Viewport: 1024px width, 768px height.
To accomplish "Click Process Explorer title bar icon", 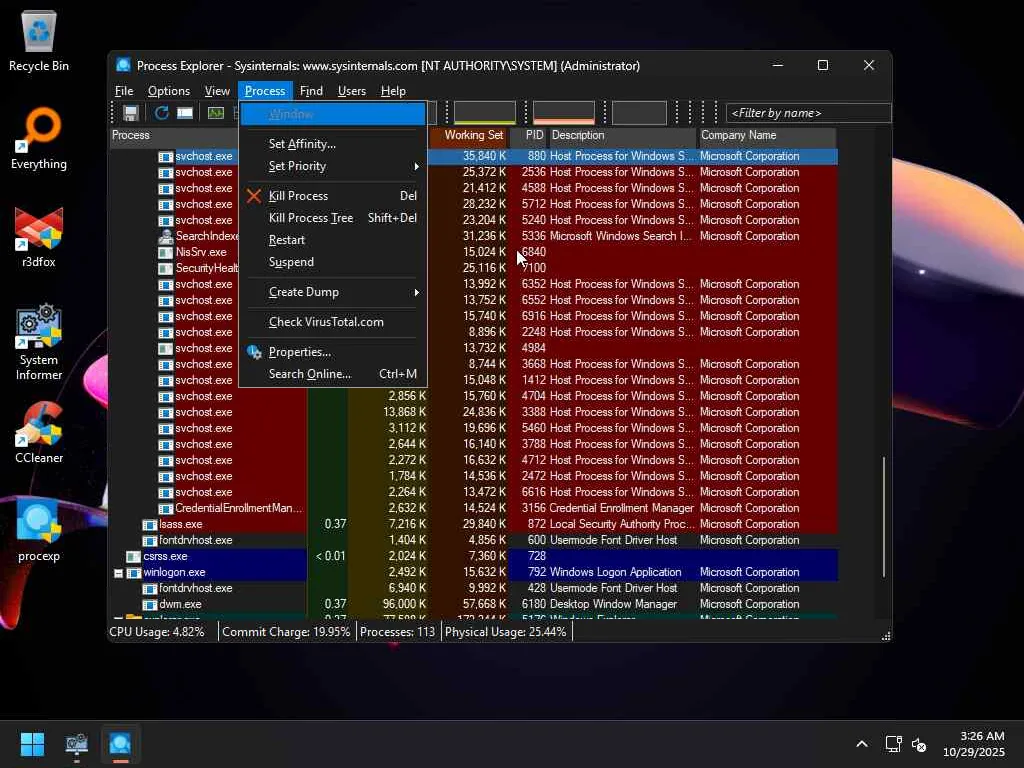I will (123, 65).
